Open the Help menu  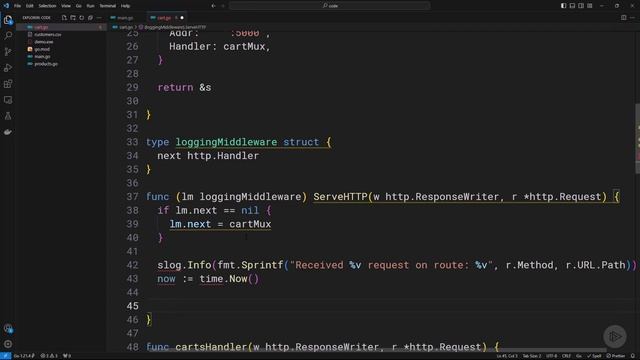click(x=126, y=6)
